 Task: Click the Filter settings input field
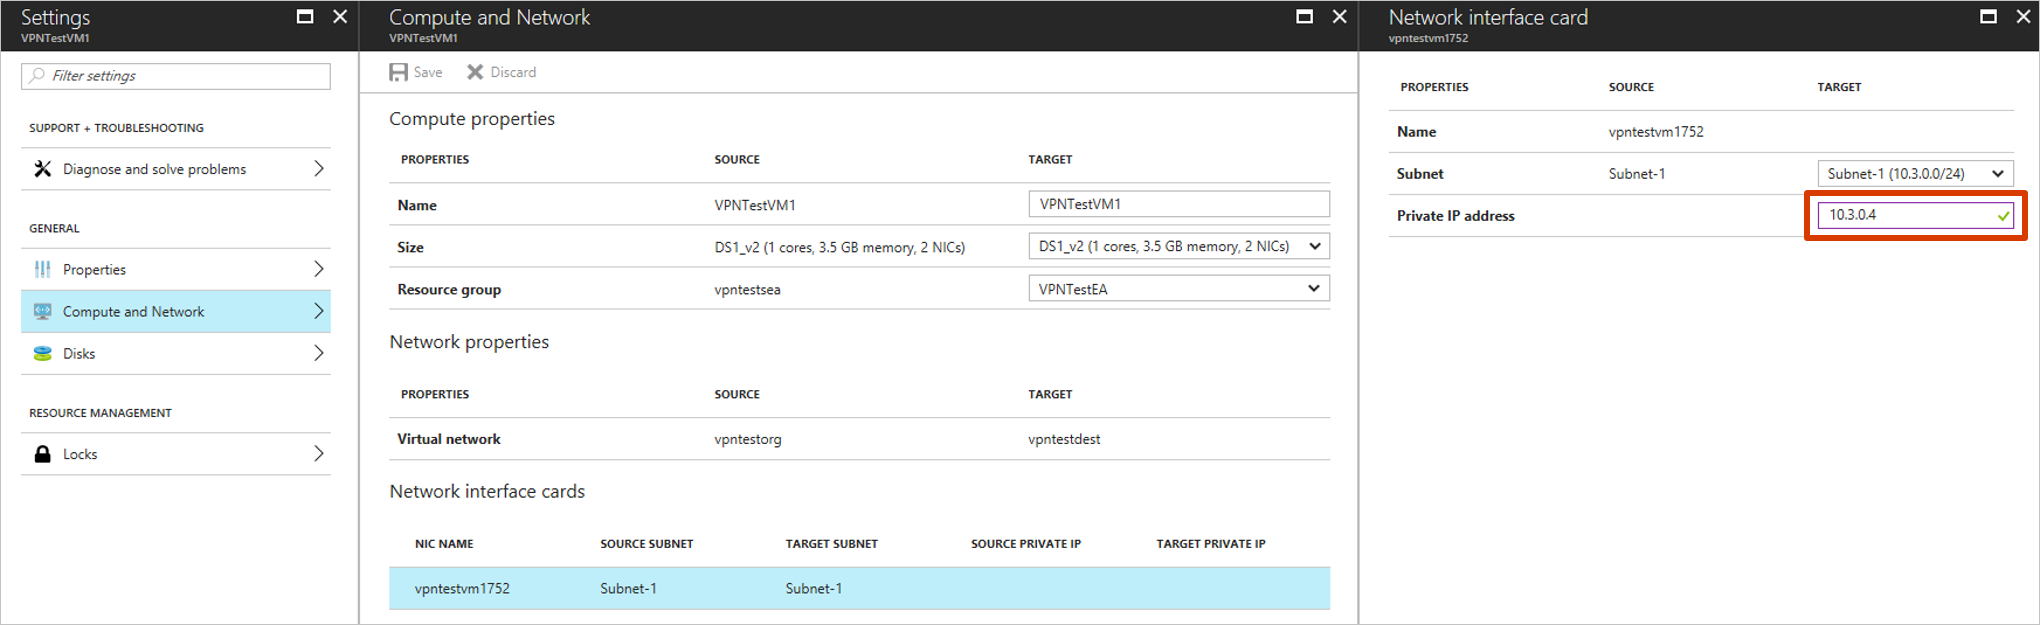click(176, 76)
